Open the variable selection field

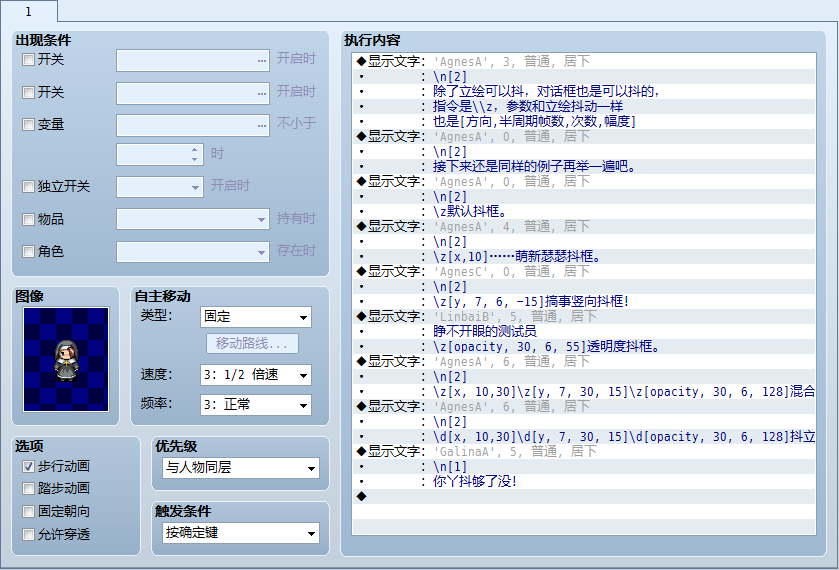(x=193, y=125)
